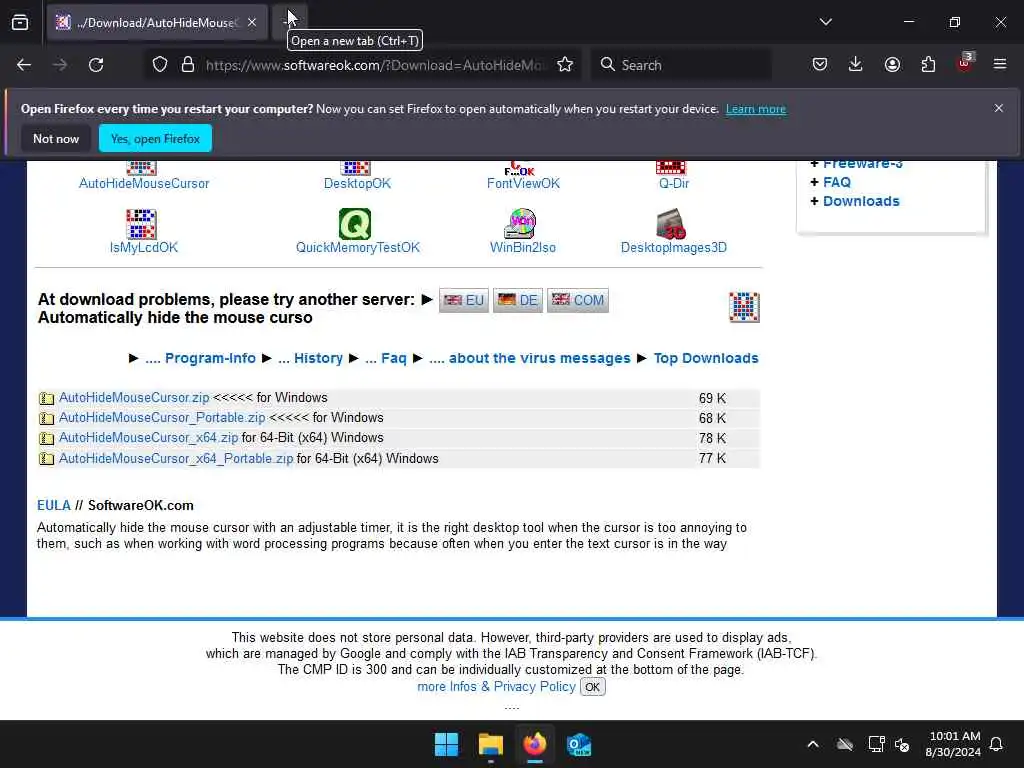Open Learn more link
Viewport: 1024px width, 768px height.
tap(756, 109)
